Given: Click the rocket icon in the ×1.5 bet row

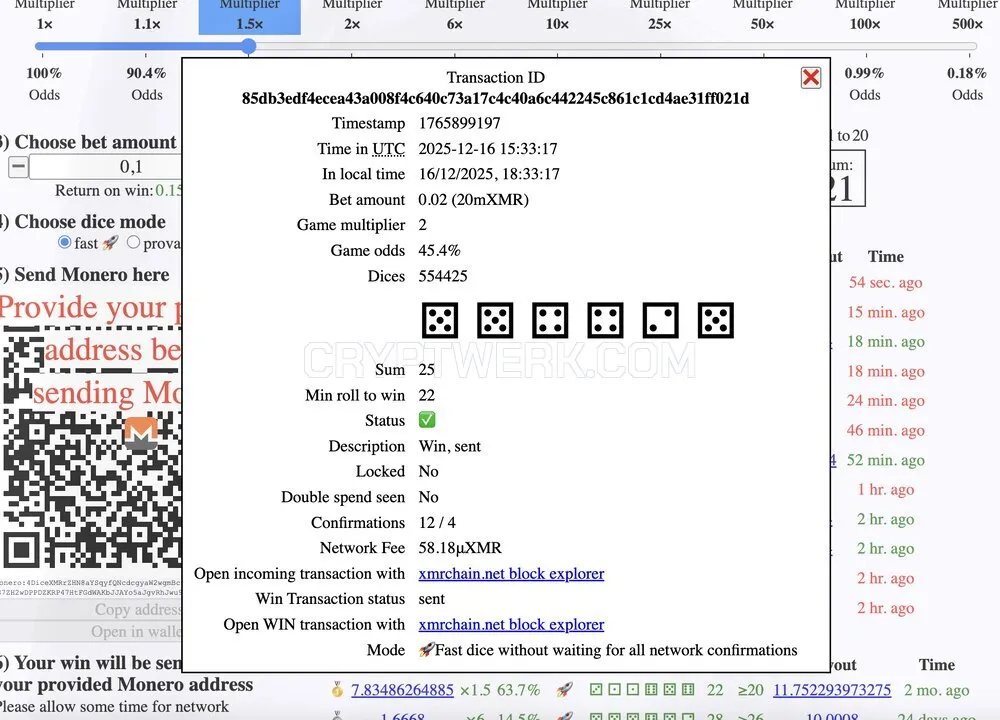Looking at the screenshot, I should (x=564, y=689).
